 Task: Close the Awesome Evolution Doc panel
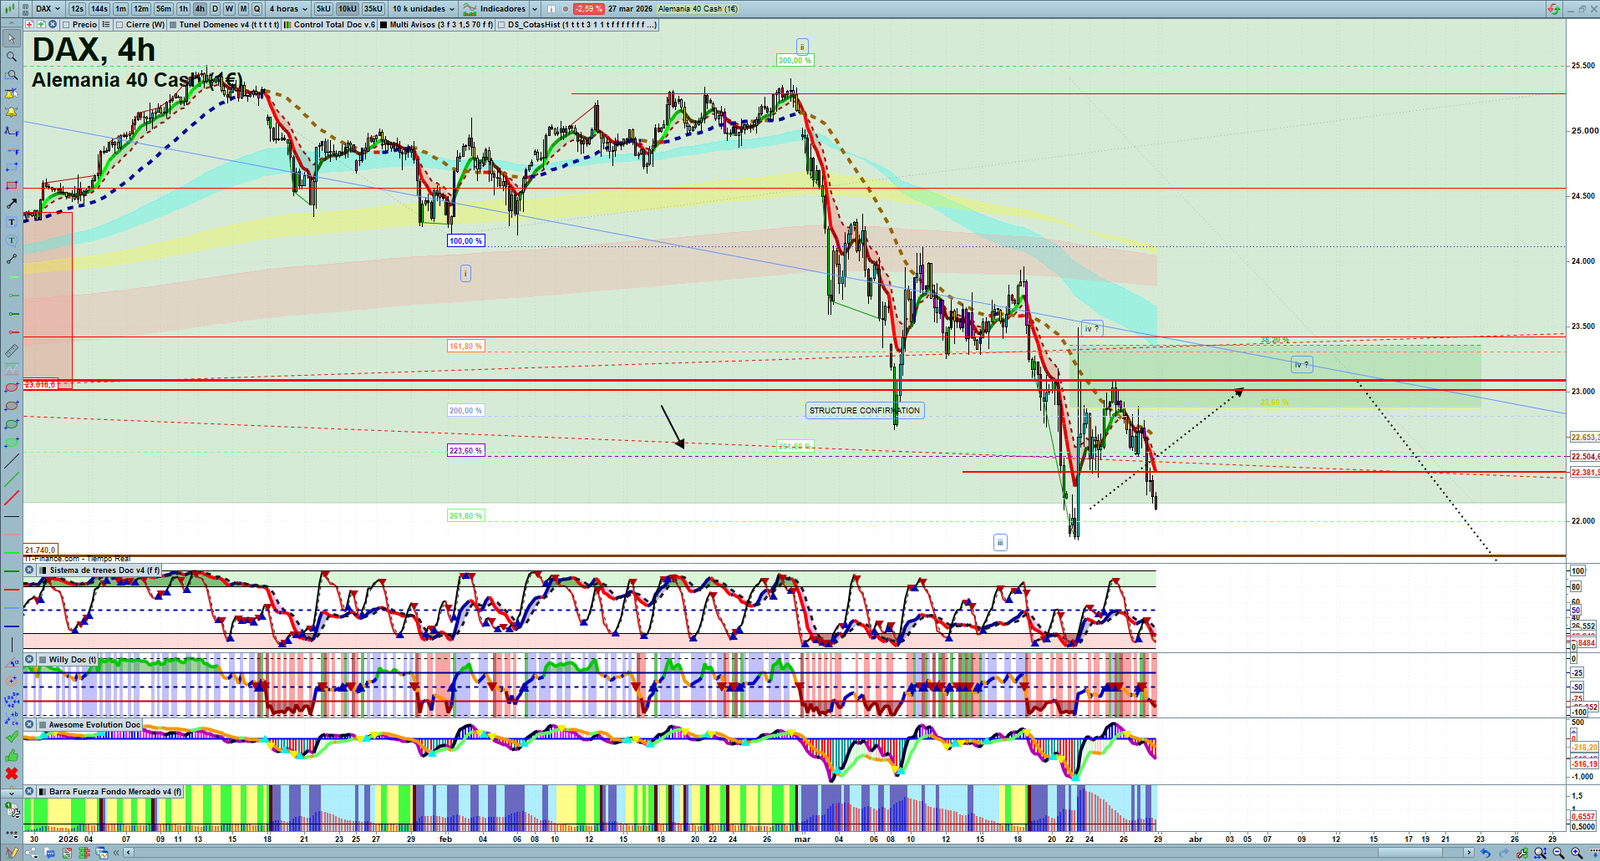tap(29, 725)
